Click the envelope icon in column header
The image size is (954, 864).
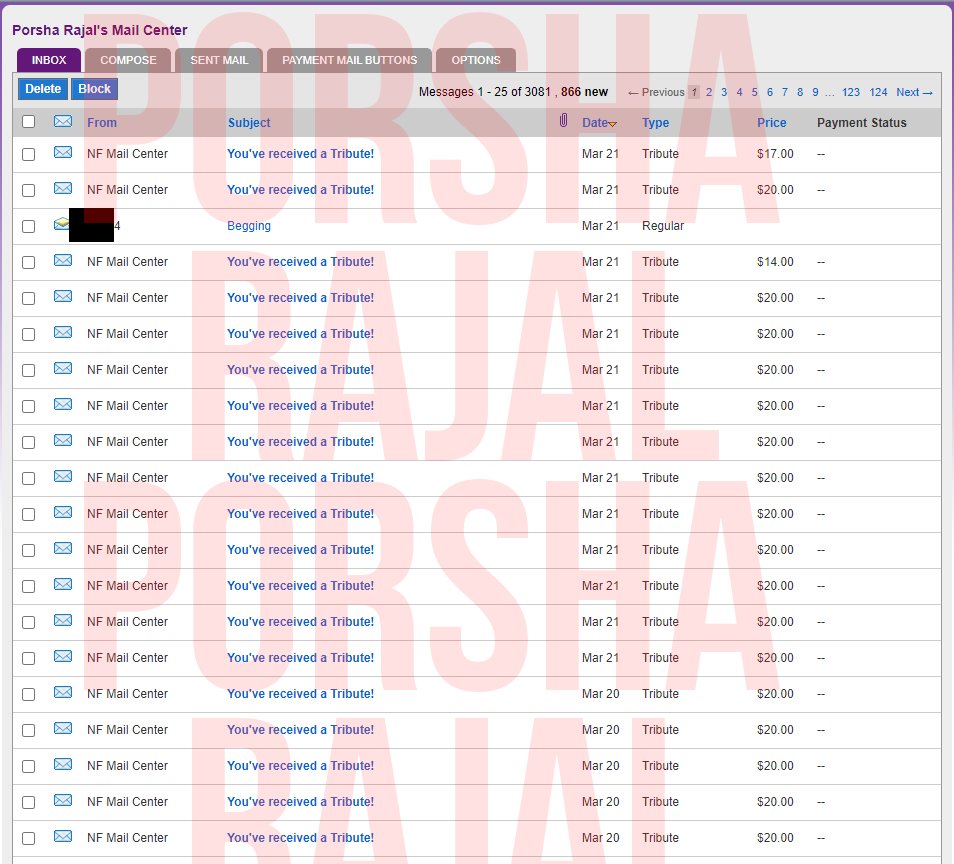click(x=63, y=121)
